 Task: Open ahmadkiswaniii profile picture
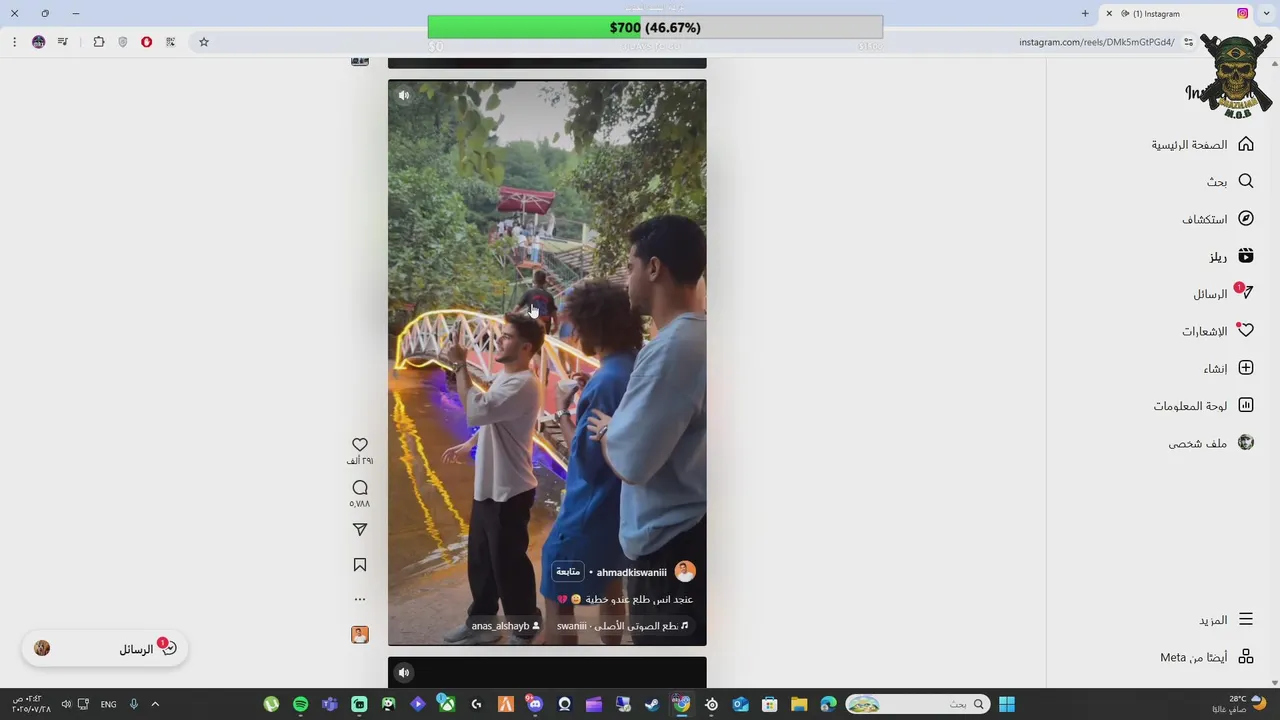tap(685, 572)
